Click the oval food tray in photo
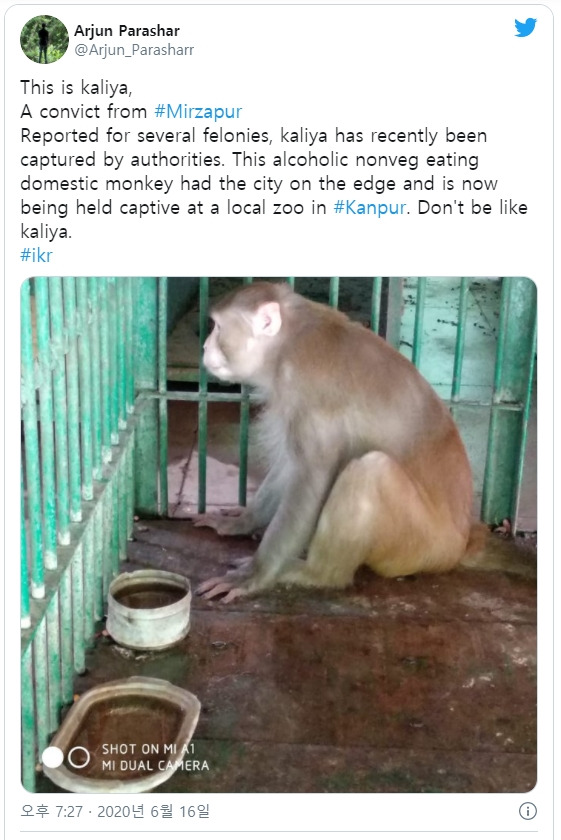Screen dimensions: 561x840 pyautogui.click(x=124, y=734)
